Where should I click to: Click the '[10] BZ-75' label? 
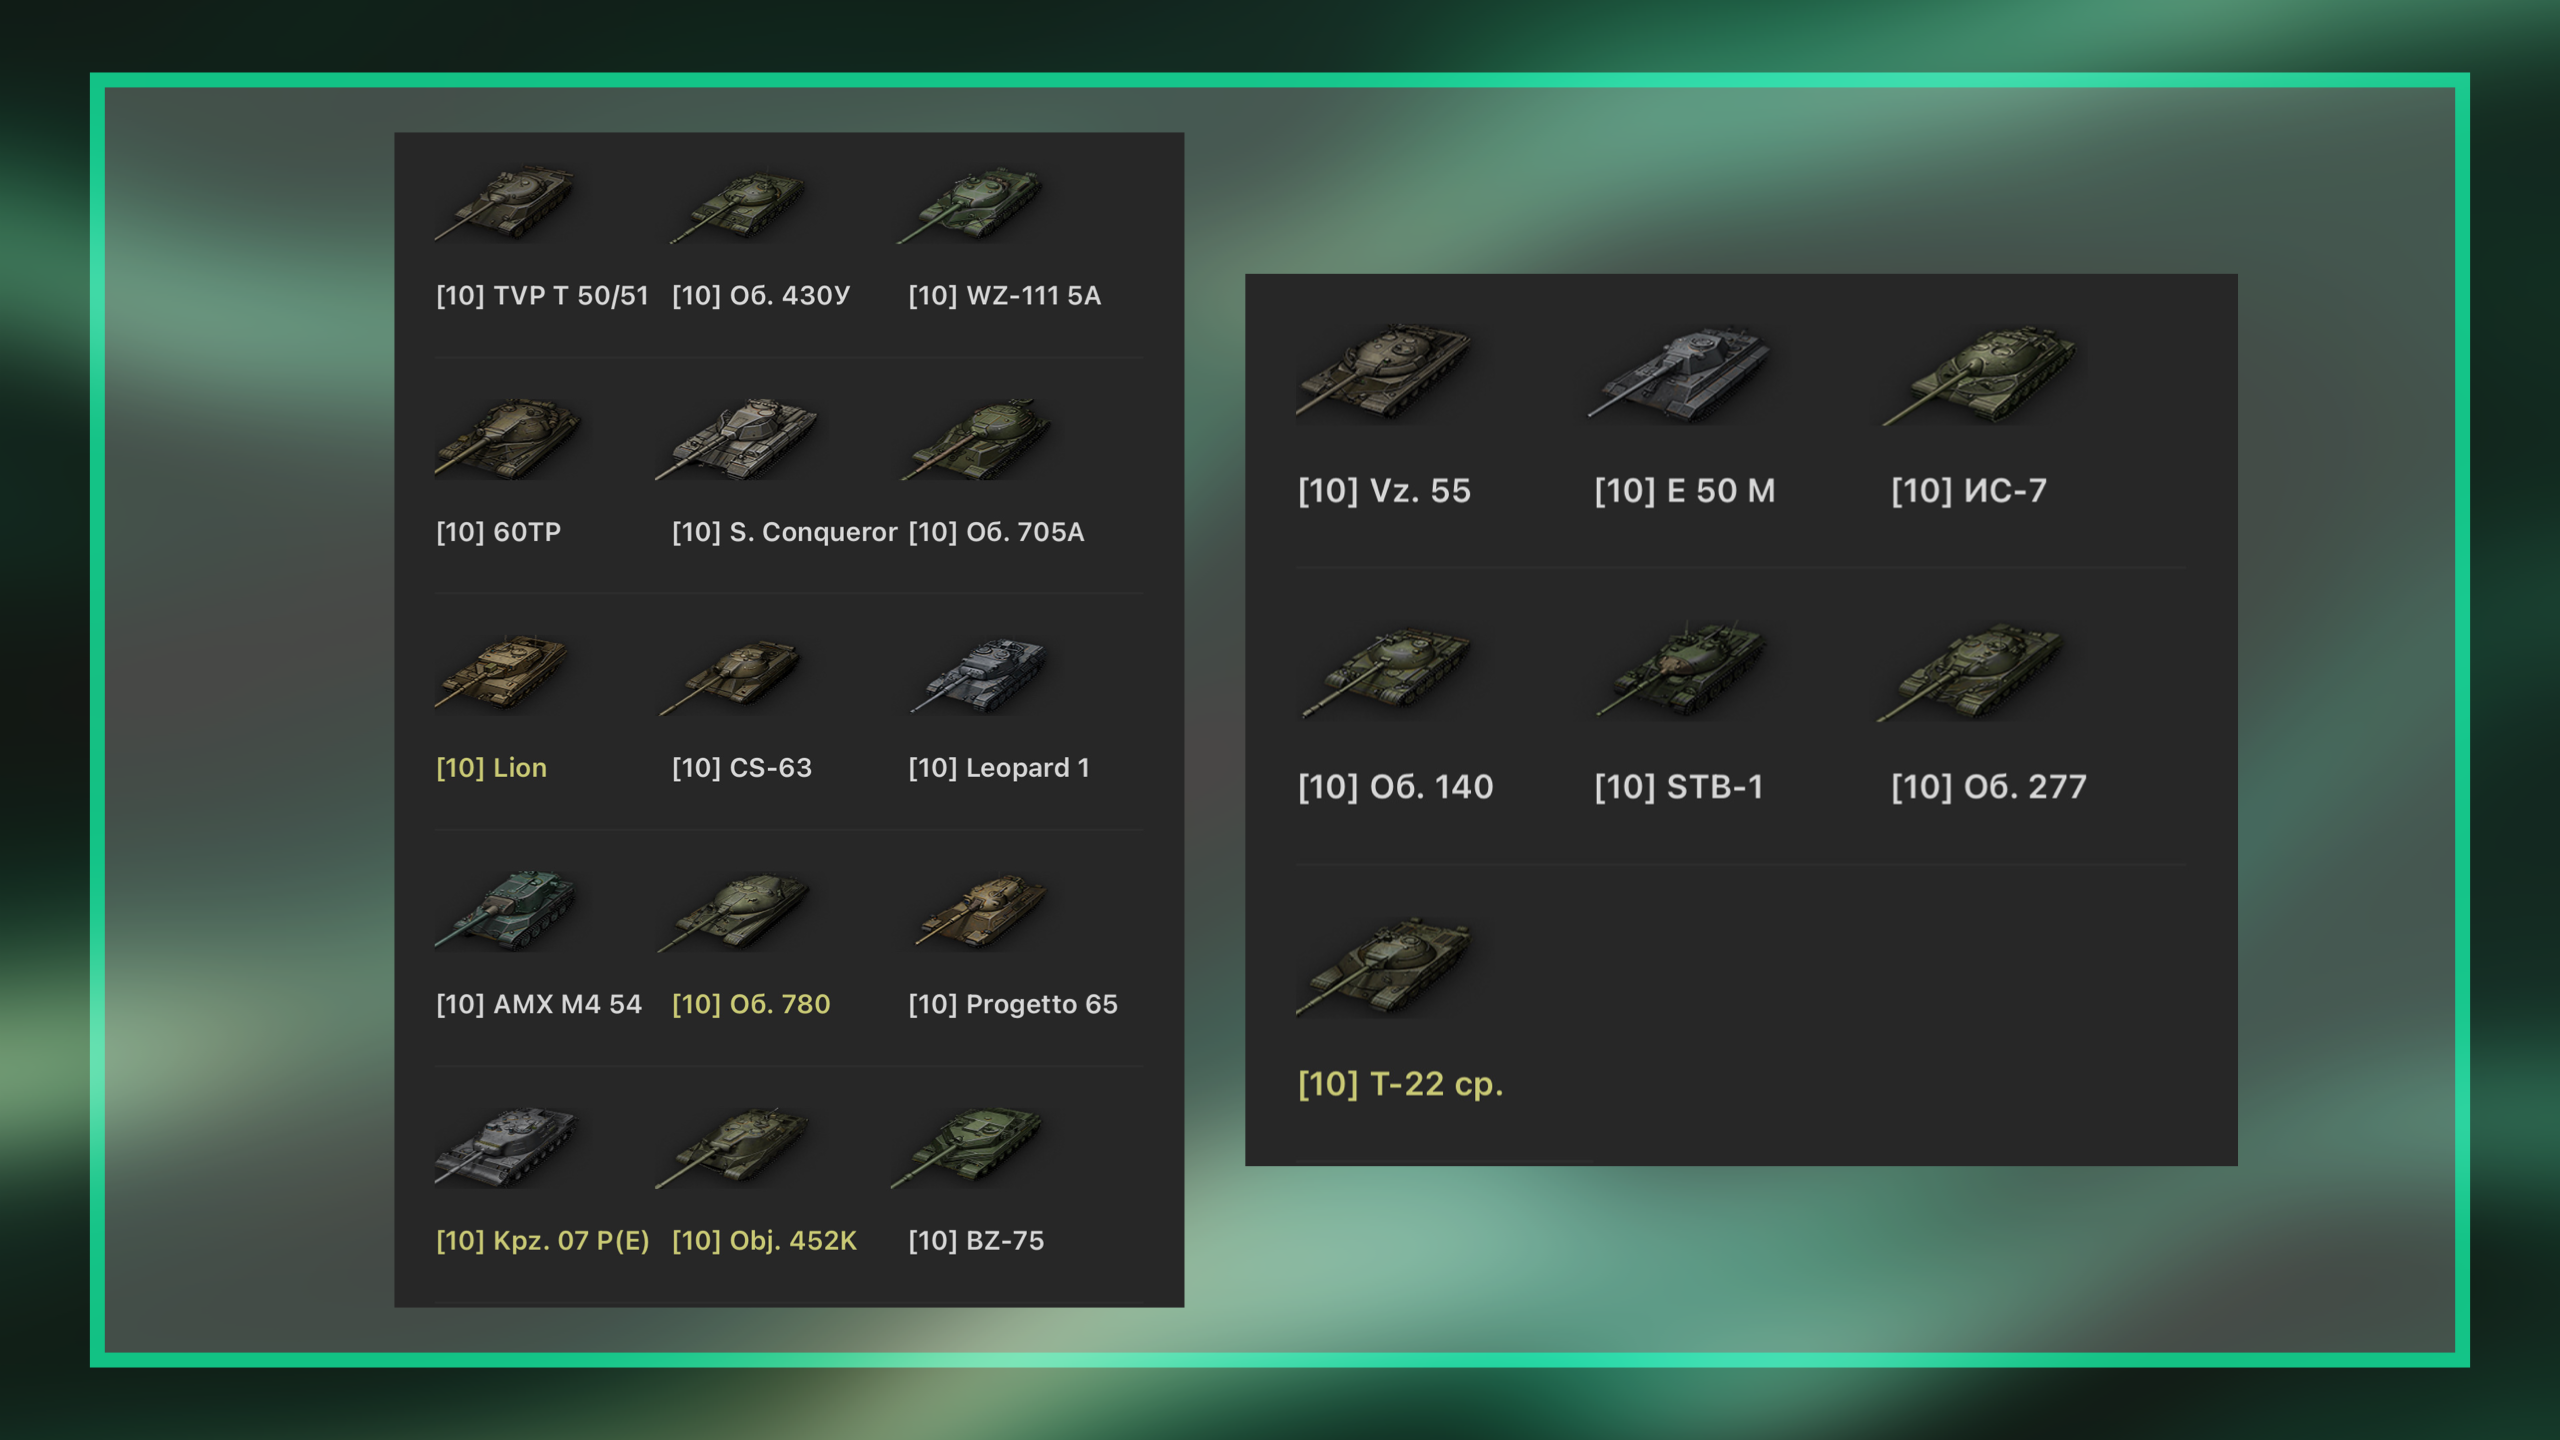click(976, 1241)
